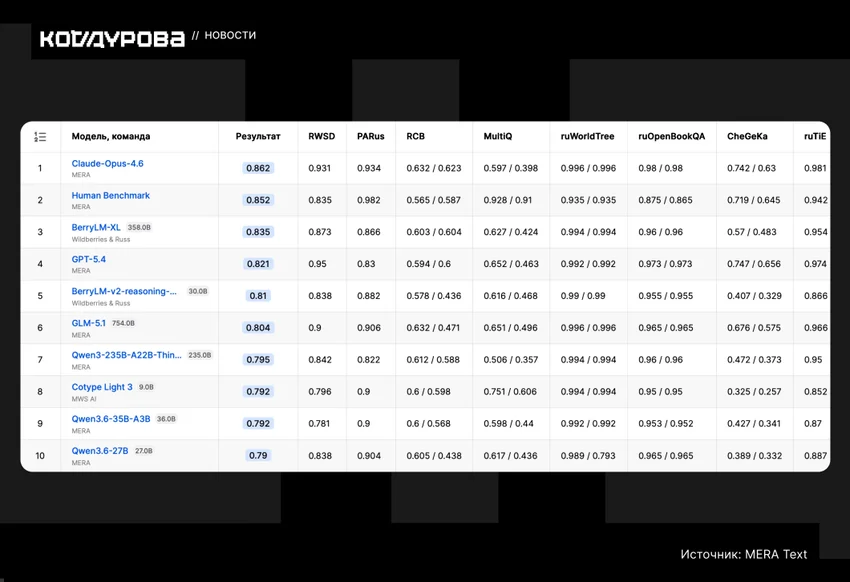Click the 9.0B size tag for Cotype Light 3
850x582 pixels.
pos(146,387)
